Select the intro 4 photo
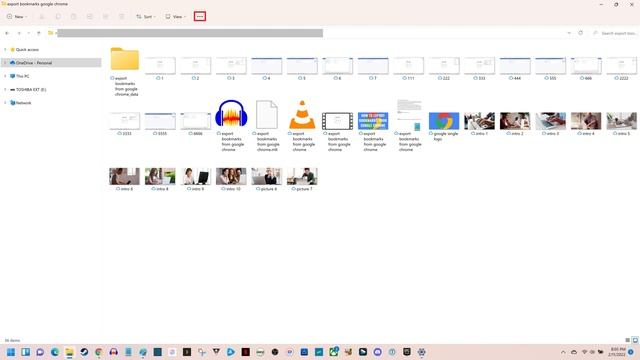This screenshot has height=360, width=640. 586,121
